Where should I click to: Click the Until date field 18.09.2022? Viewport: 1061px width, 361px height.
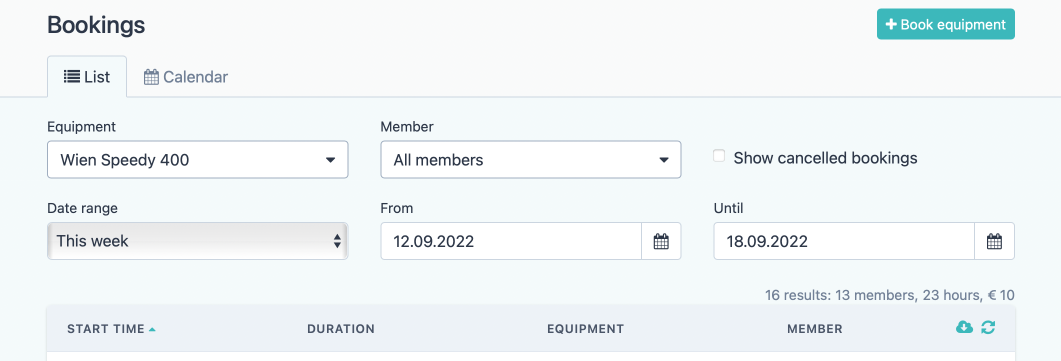click(x=844, y=241)
